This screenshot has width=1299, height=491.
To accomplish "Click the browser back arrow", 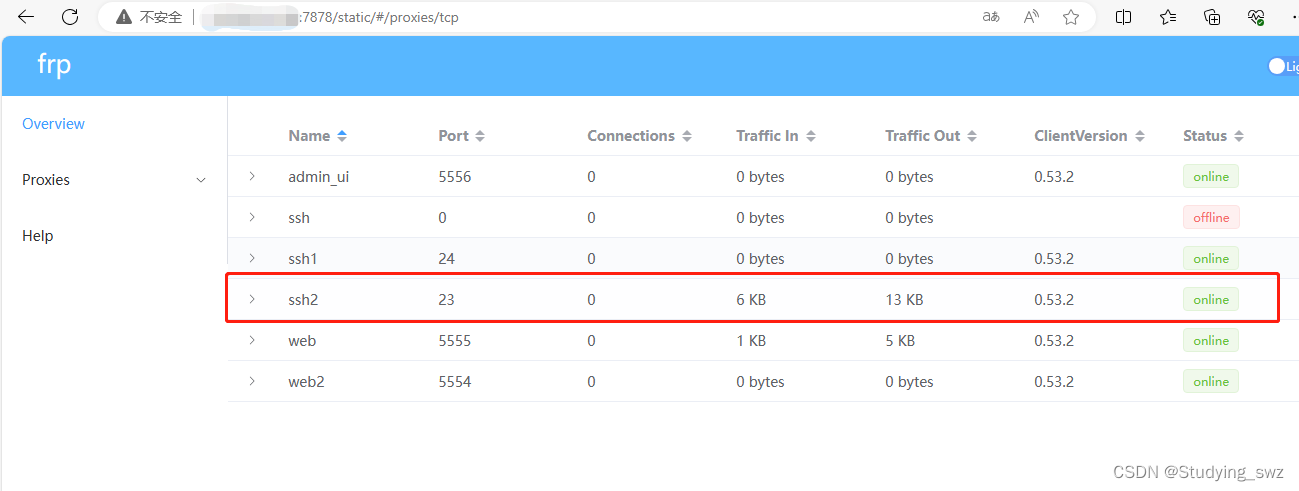I will [x=26, y=17].
